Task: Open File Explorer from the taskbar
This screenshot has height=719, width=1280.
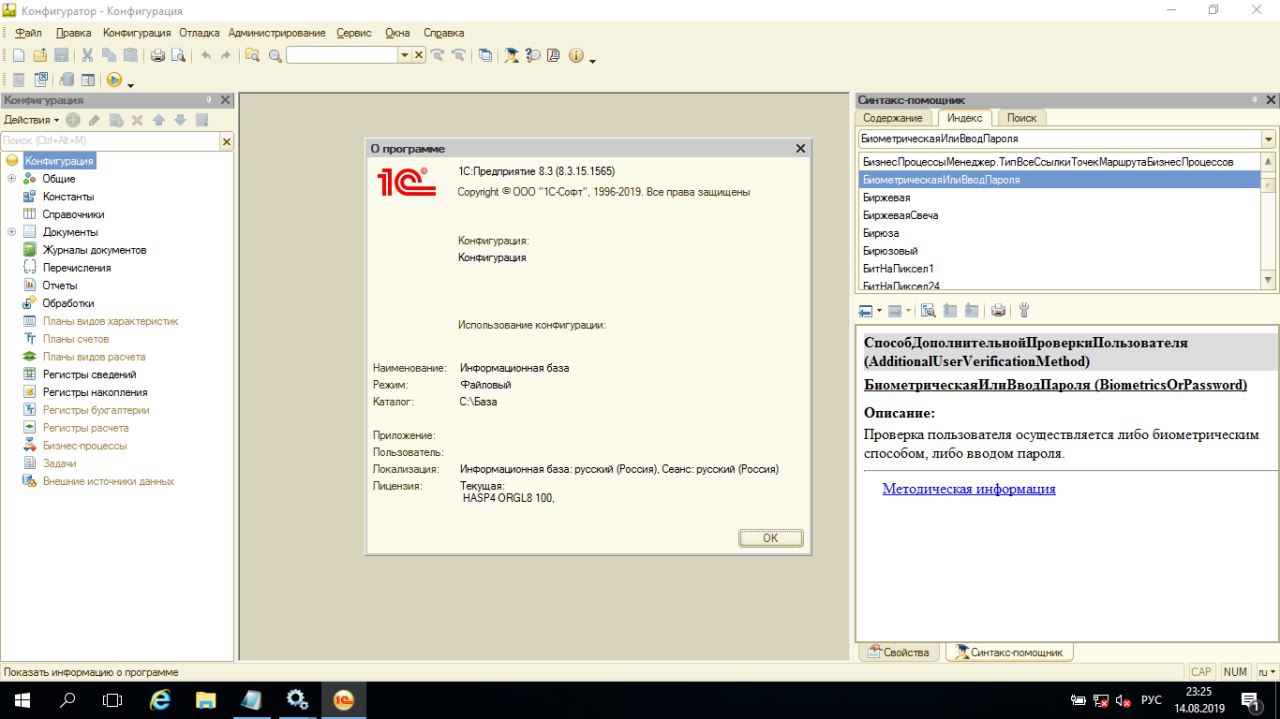Action: (x=205, y=699)
